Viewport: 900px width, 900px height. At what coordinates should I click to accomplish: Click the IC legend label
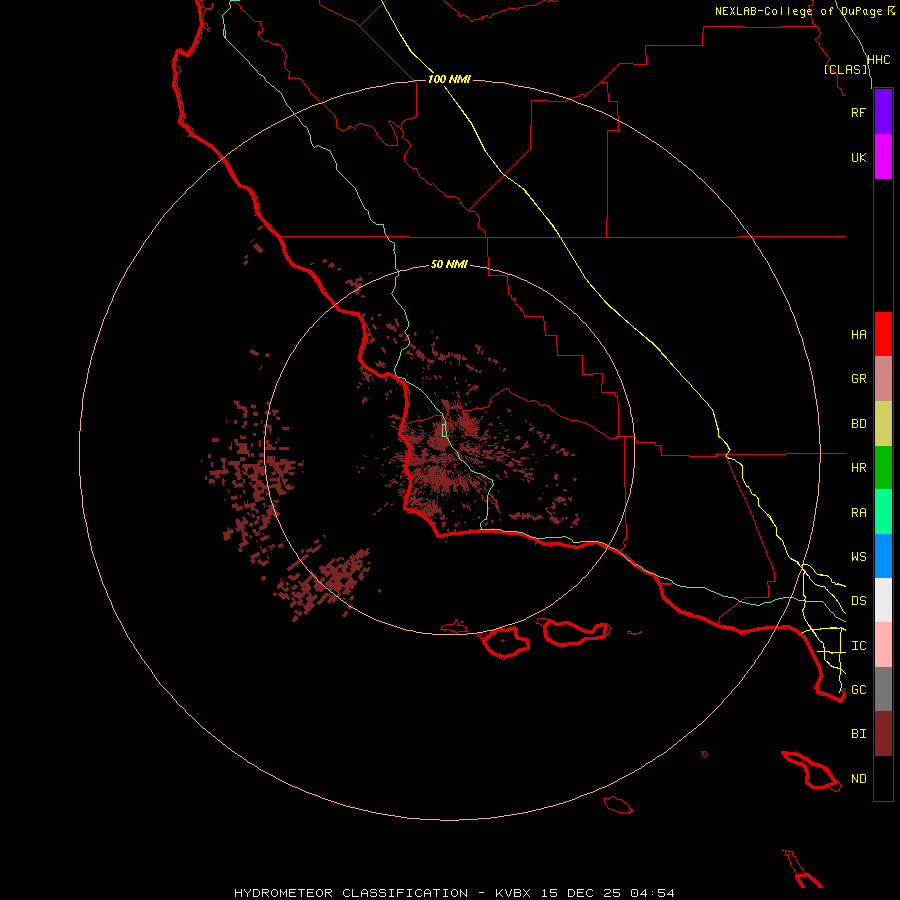point(858,646)
